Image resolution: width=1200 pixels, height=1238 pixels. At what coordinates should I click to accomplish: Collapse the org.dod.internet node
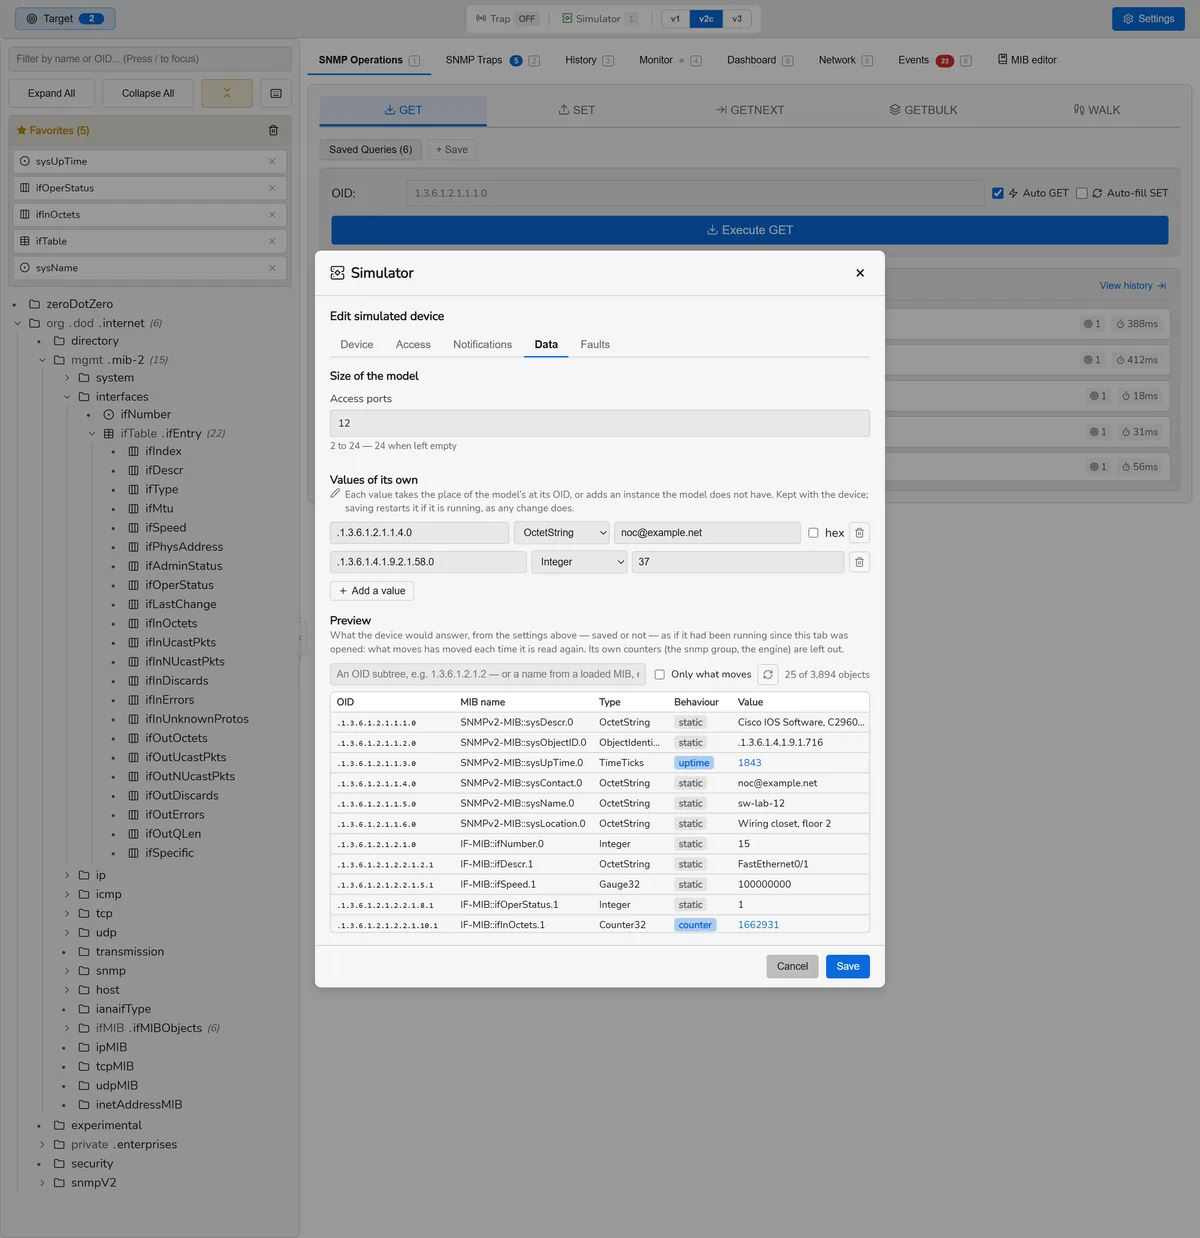18,323
